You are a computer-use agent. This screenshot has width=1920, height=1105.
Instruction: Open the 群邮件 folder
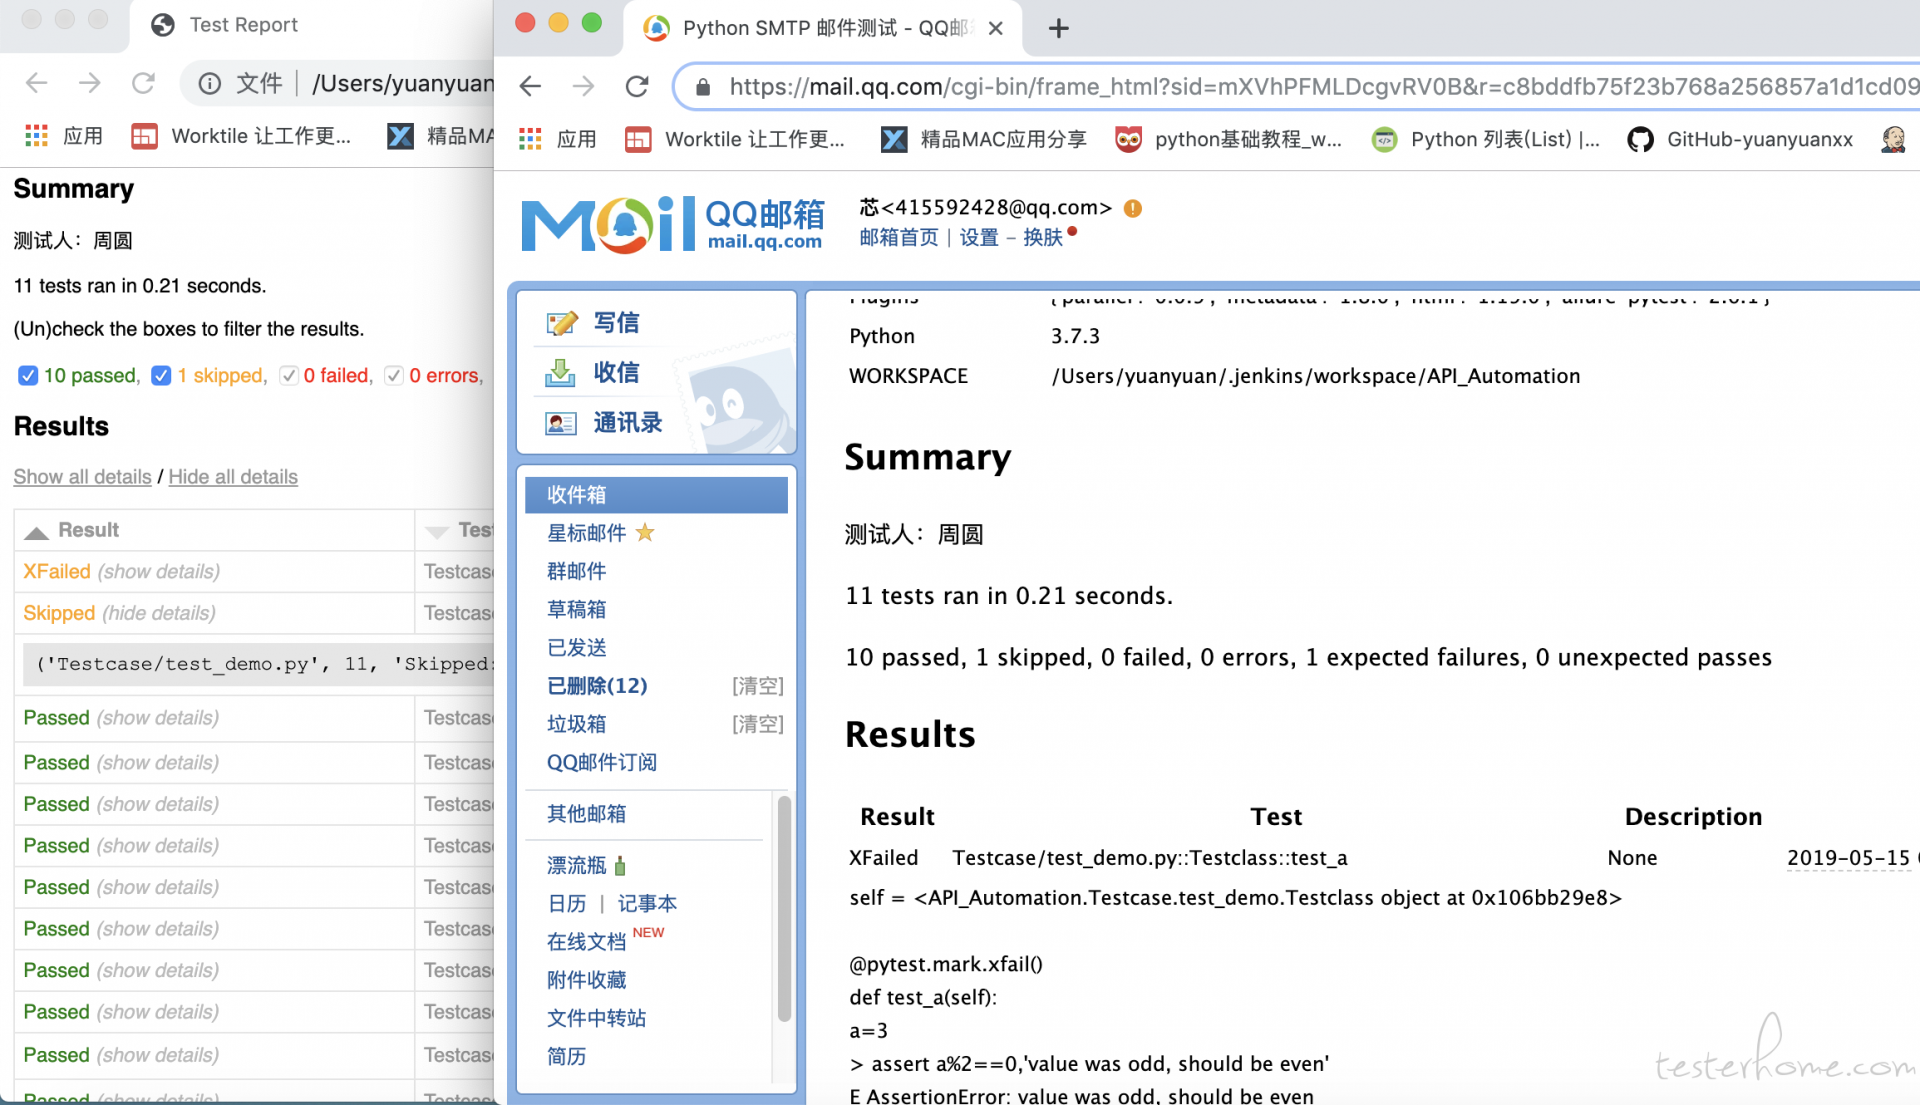click(x=576, y=571)
